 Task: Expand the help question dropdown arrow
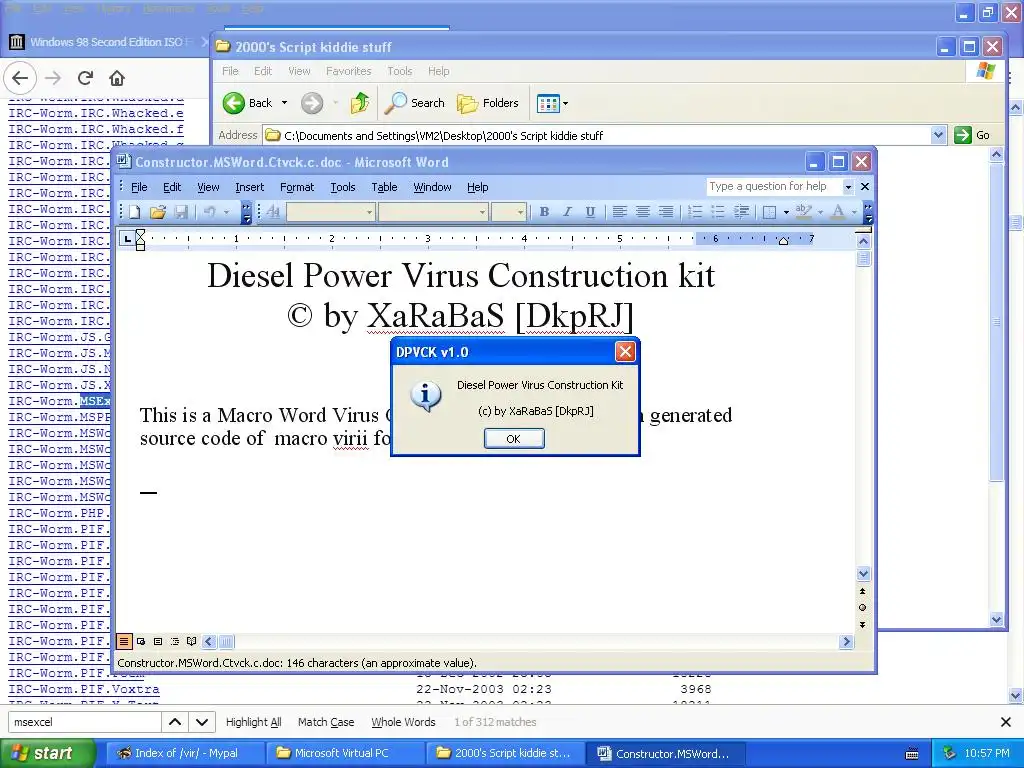pos(848,187)
